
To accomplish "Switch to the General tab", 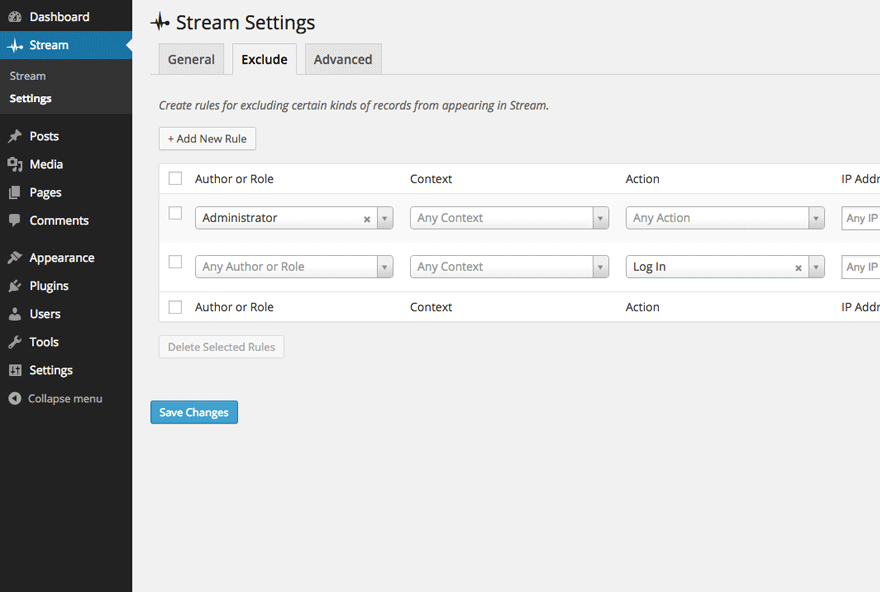I will (191, 59).
